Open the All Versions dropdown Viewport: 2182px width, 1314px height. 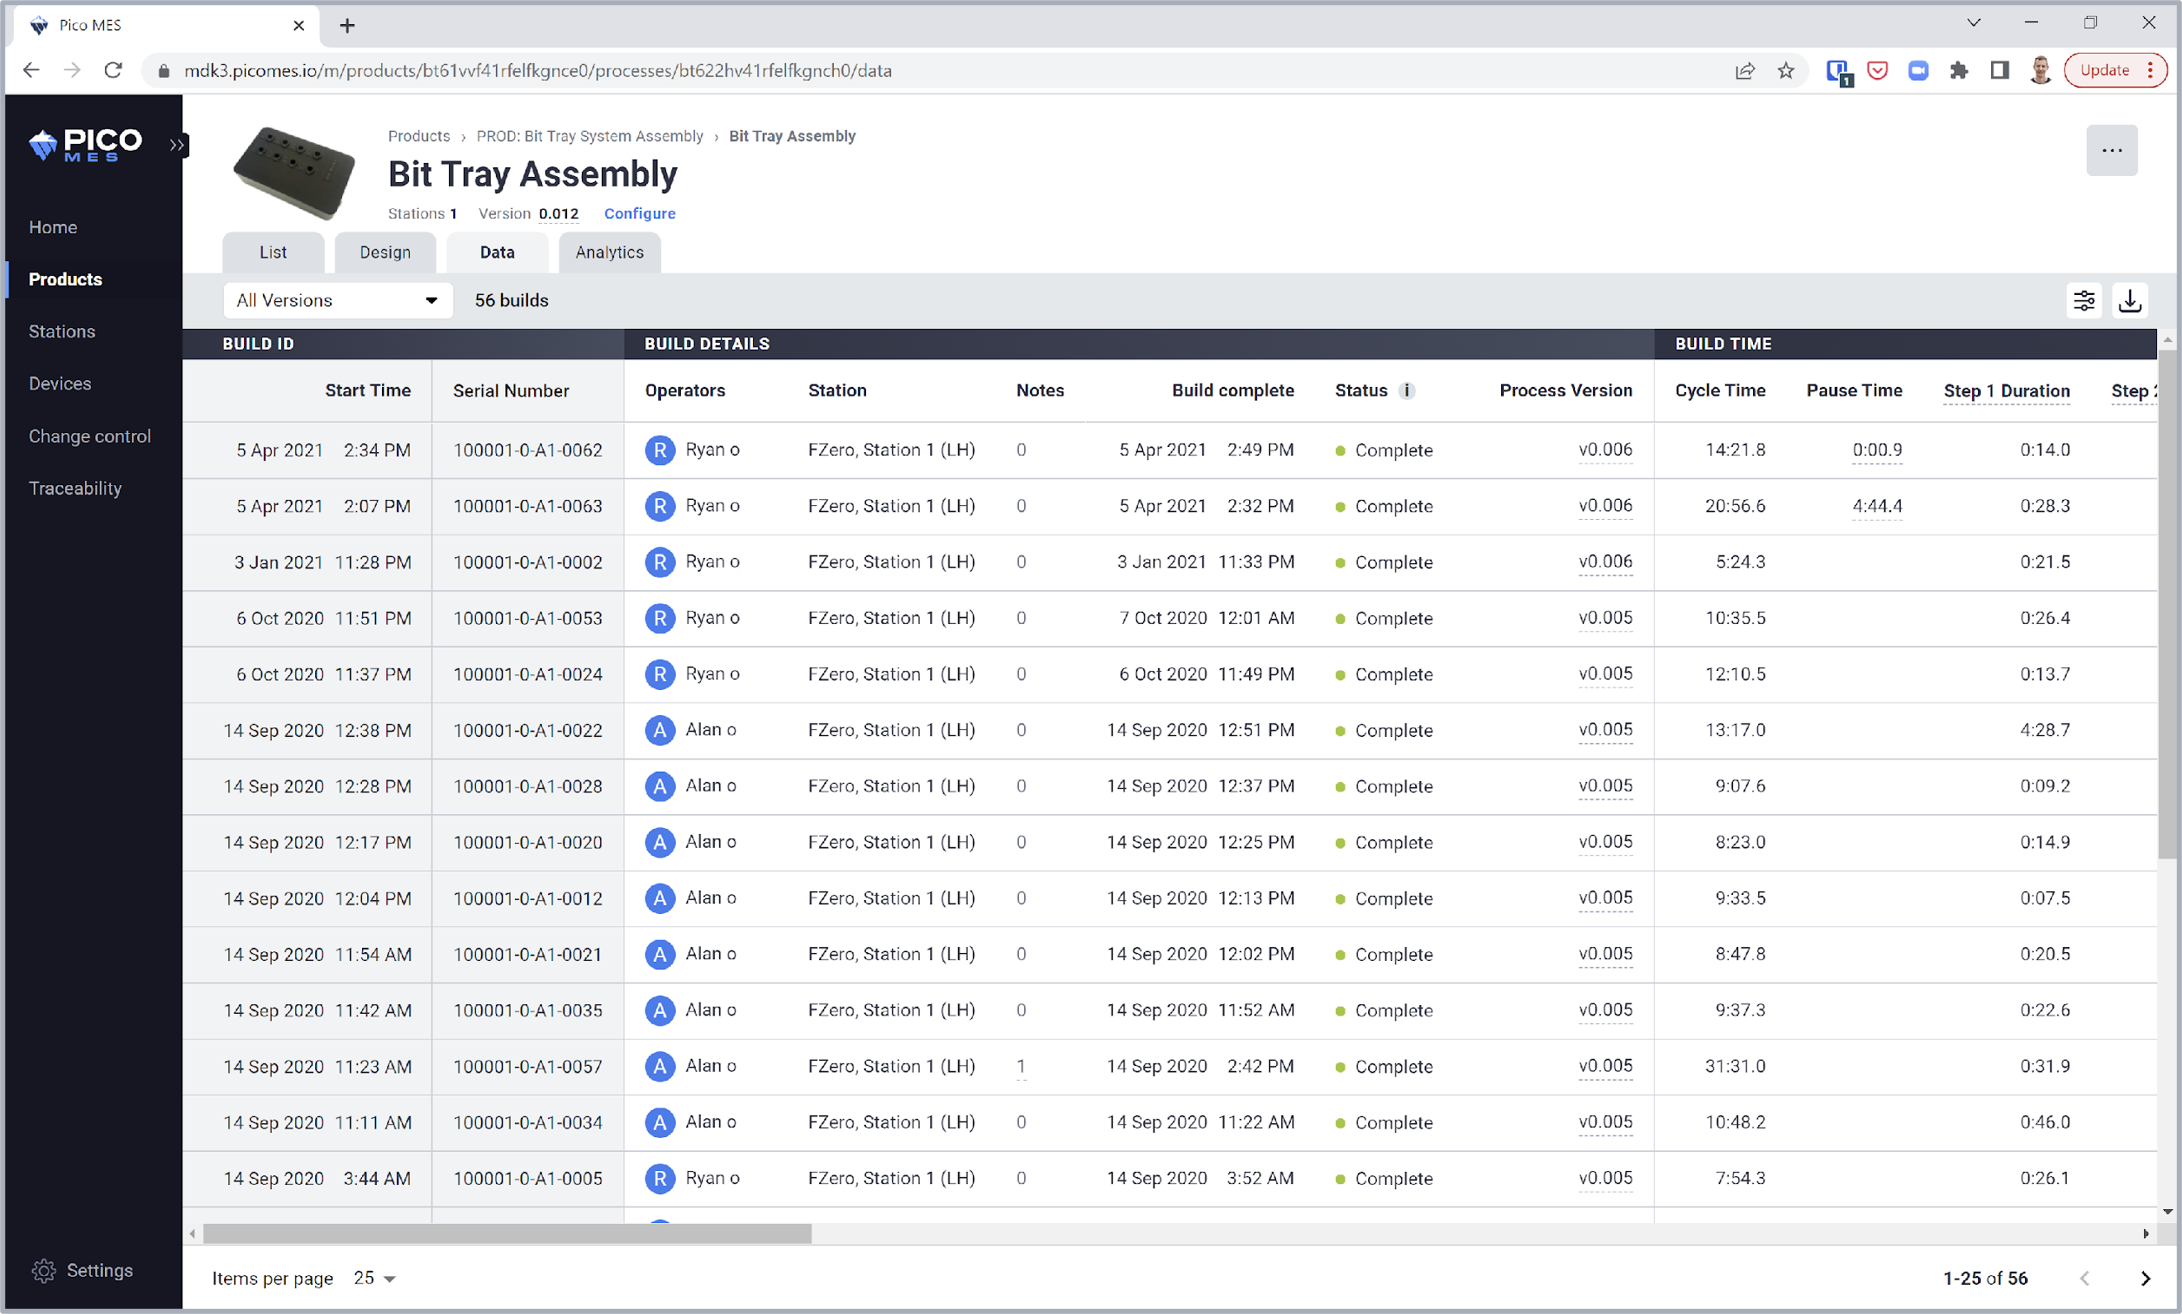point(337,300)
